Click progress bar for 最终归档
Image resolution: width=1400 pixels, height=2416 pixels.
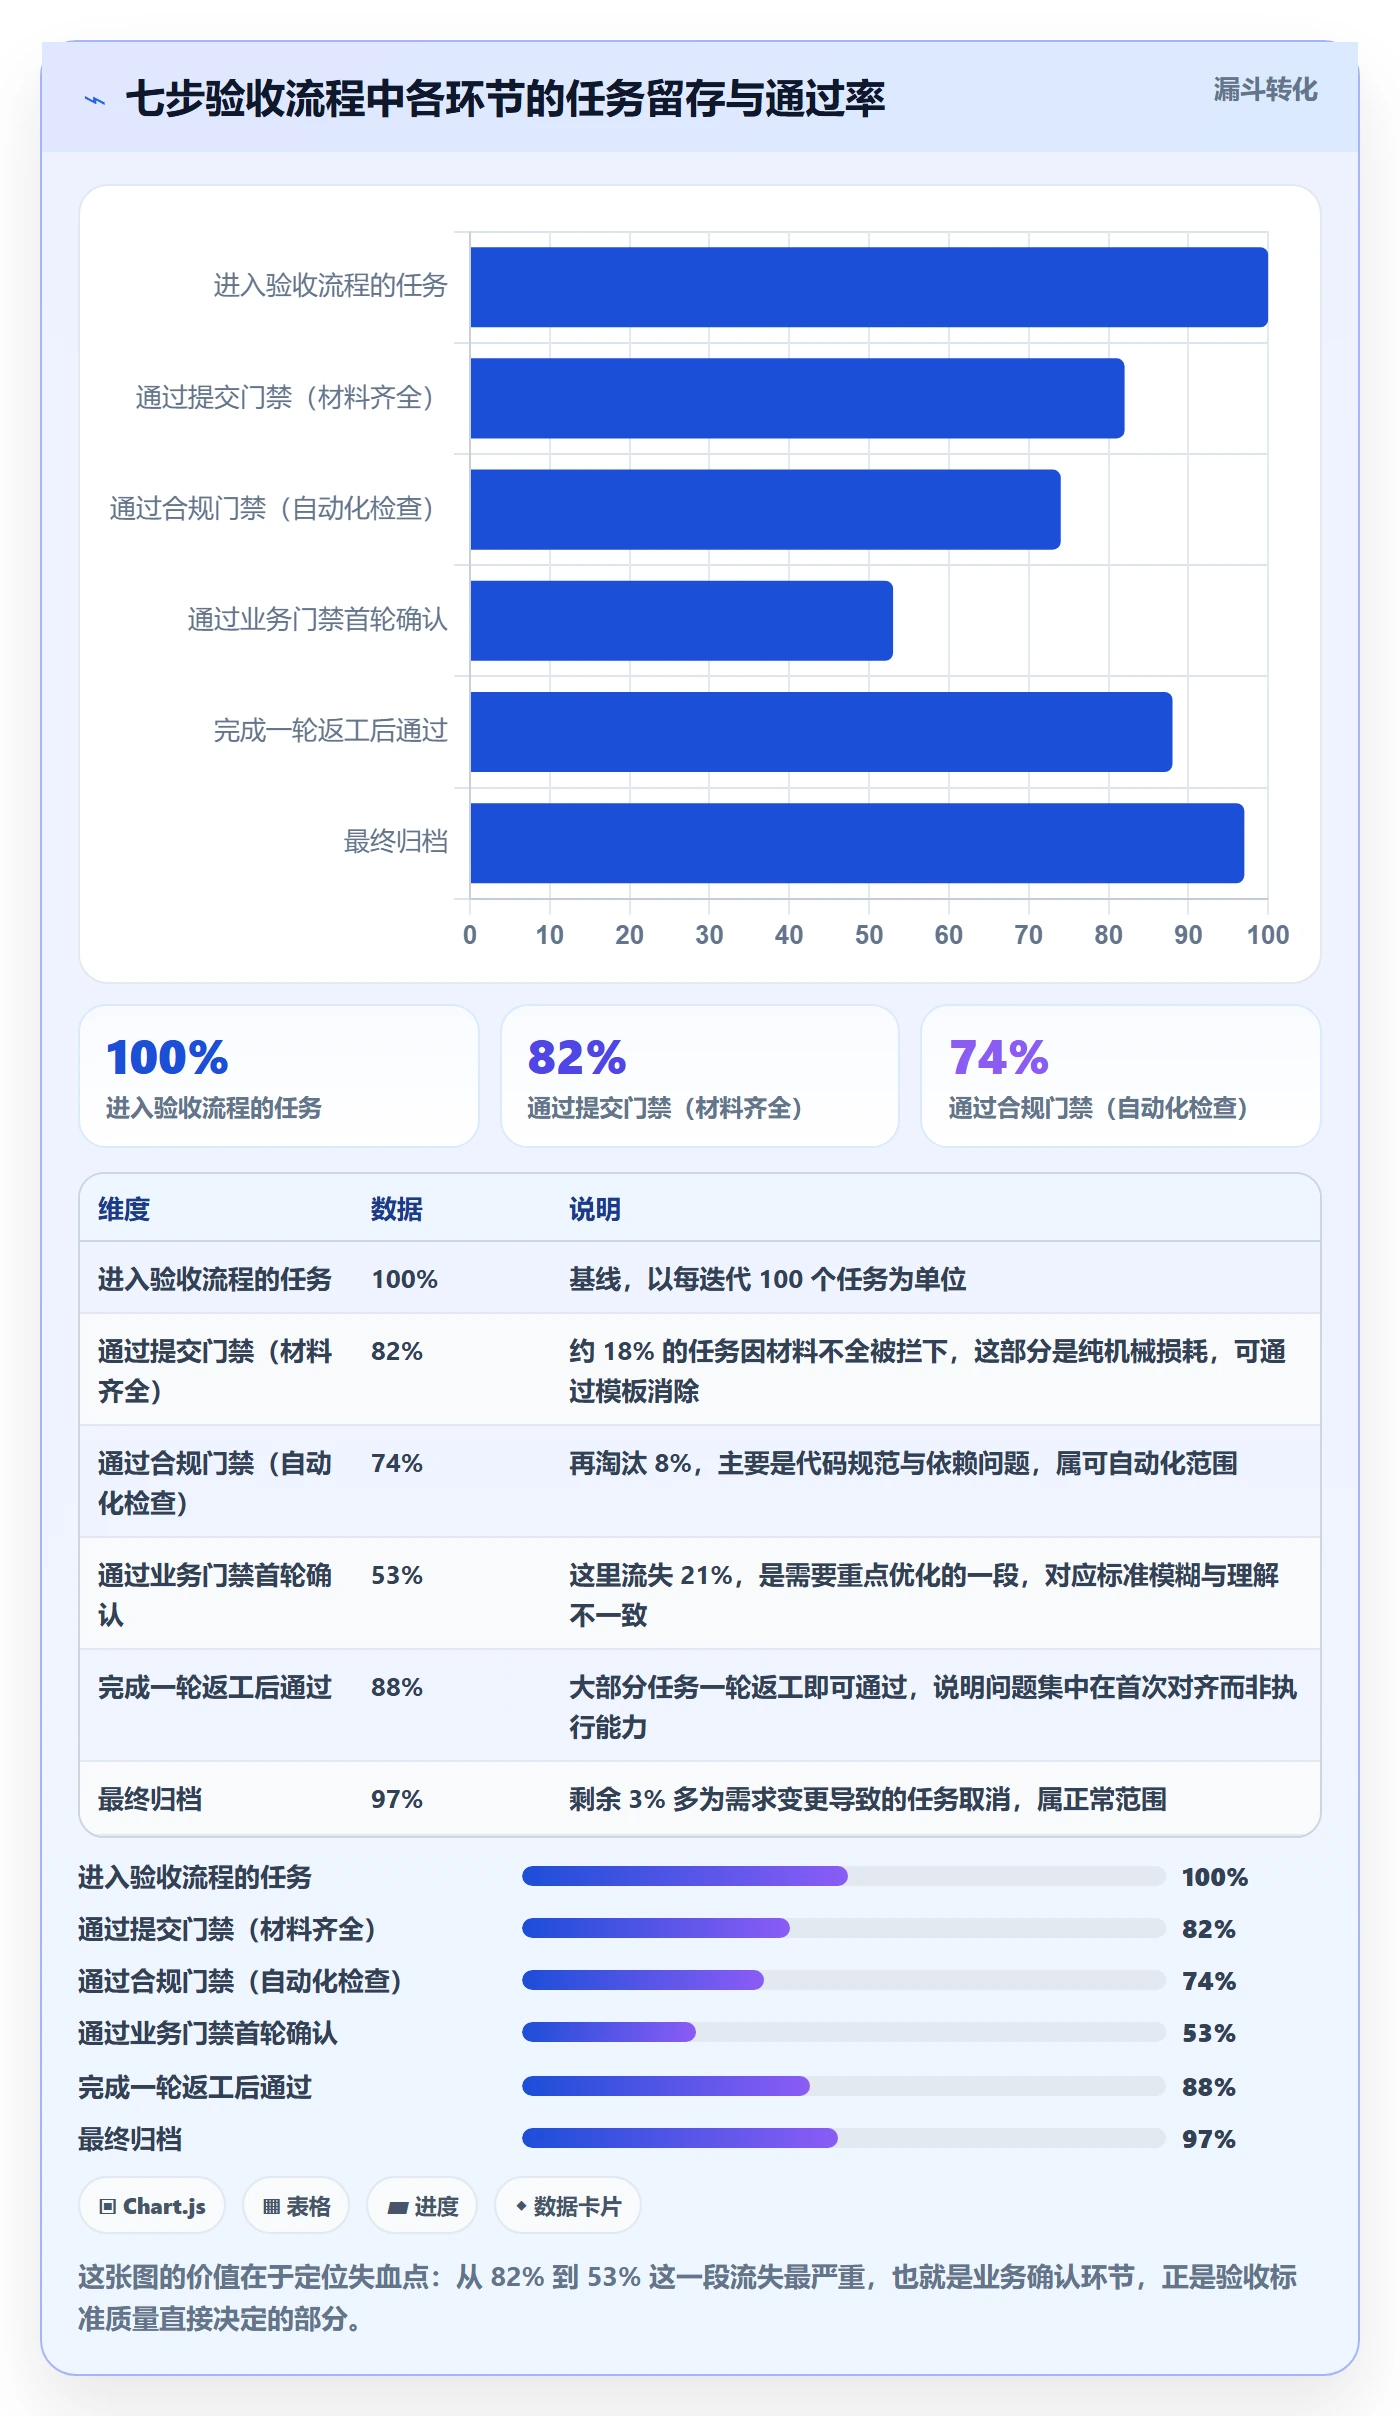(x=844, y=2138)
